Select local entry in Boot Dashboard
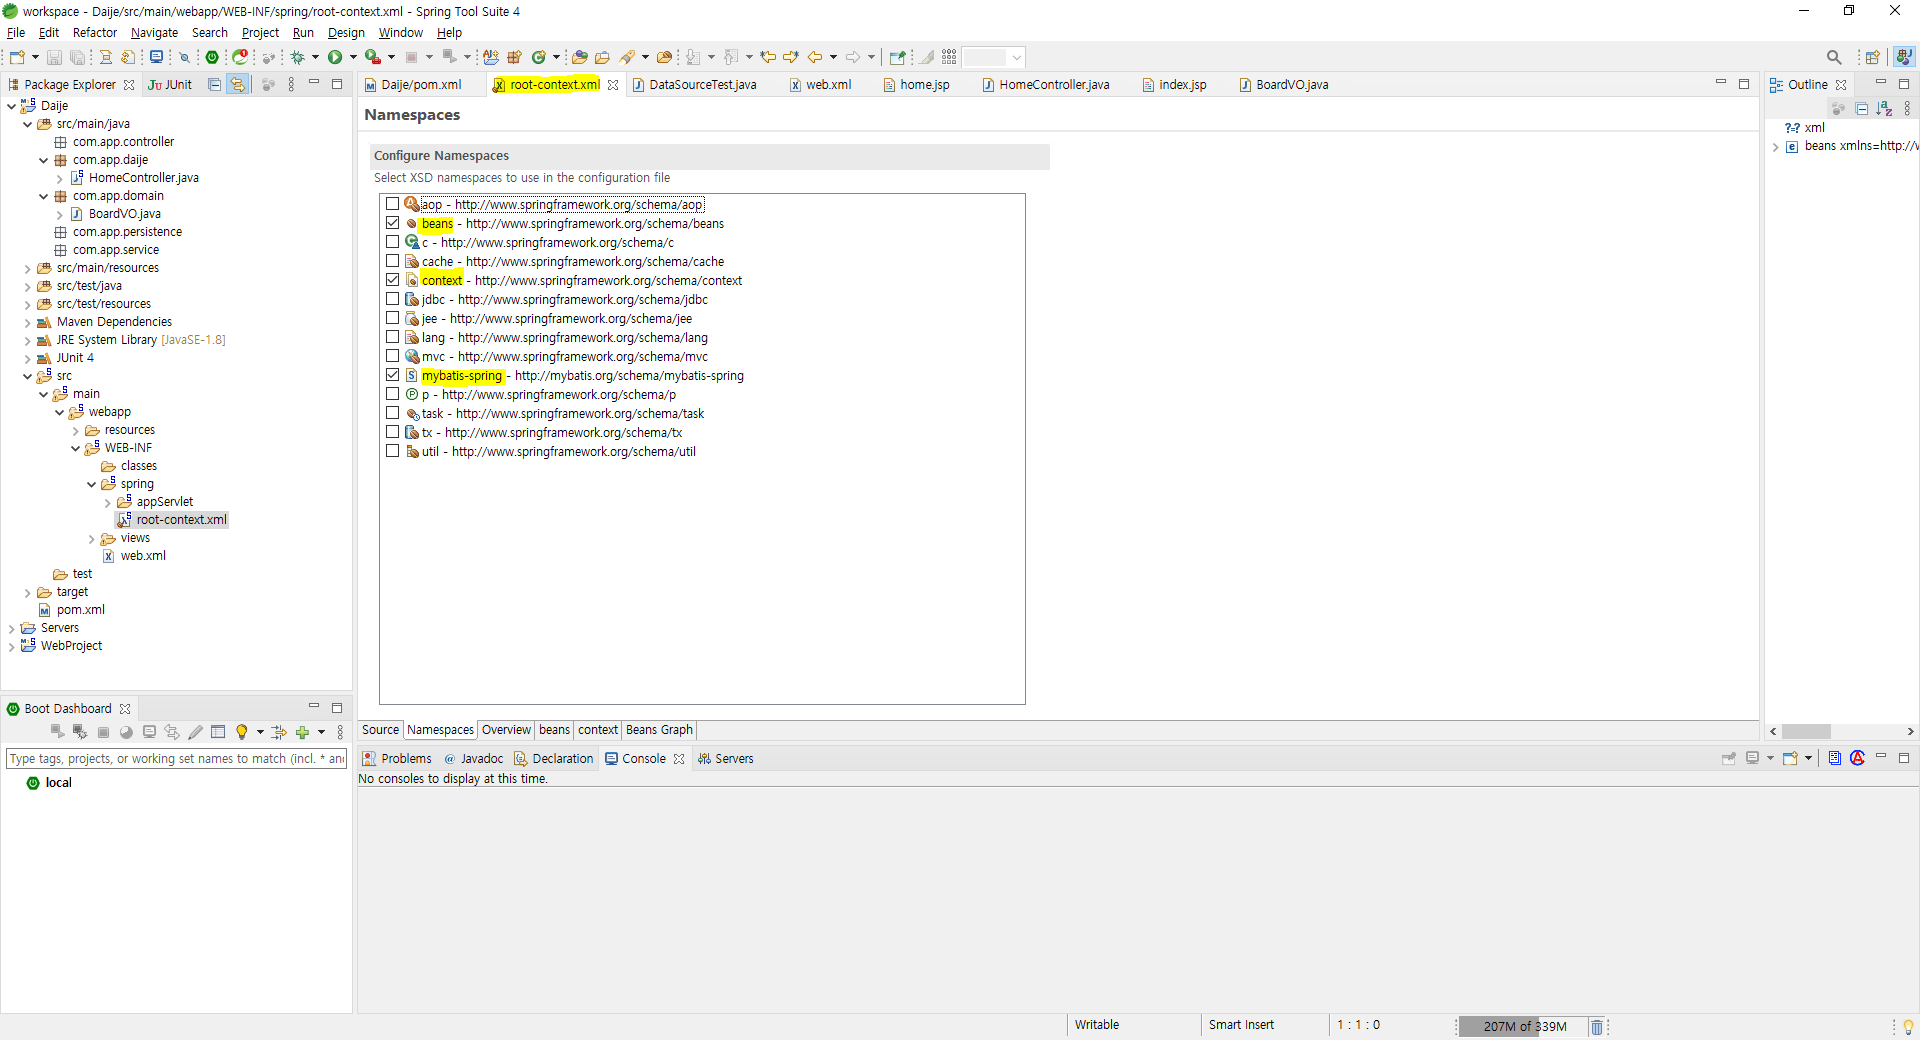Screen dimensions: 1920x1040 tap(58, 783)
